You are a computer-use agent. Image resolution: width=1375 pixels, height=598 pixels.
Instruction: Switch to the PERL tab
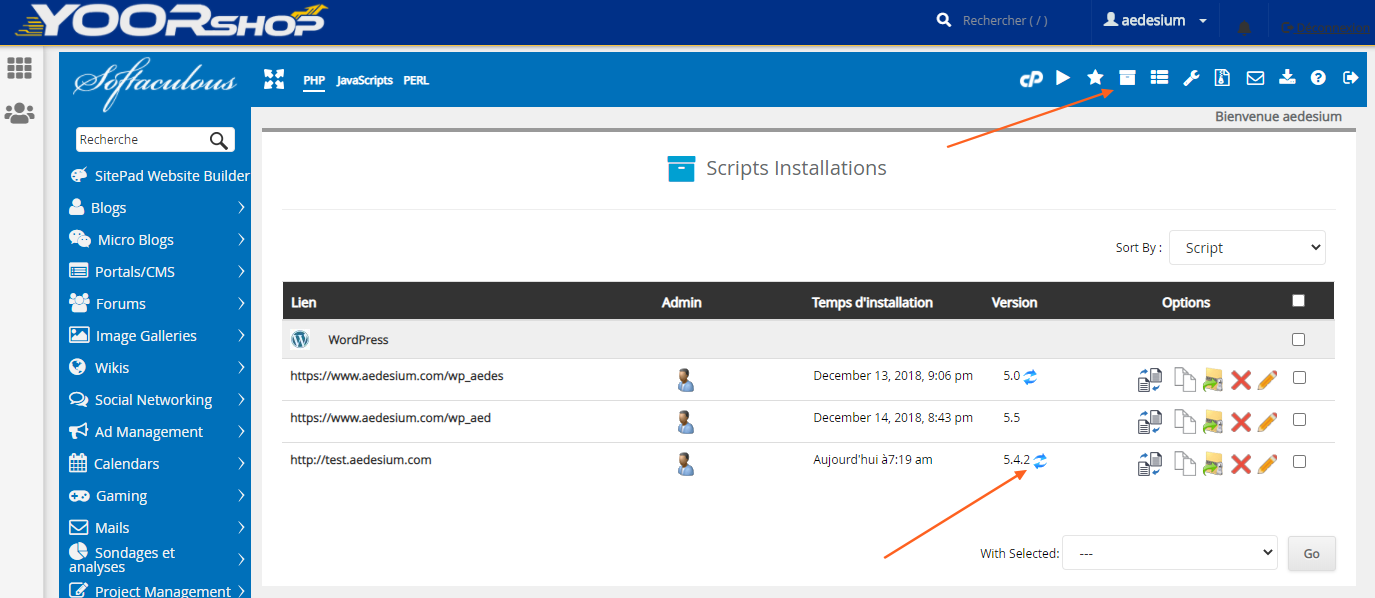(416, 80)
